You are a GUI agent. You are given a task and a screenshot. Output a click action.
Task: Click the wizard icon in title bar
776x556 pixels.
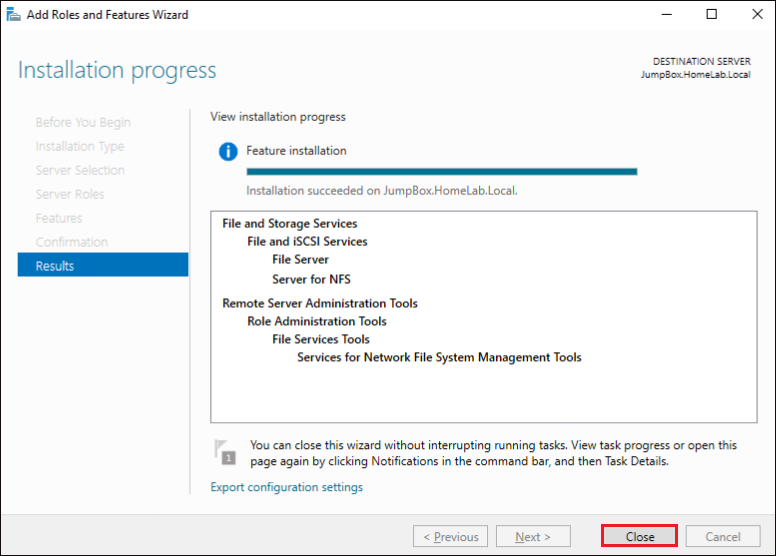(x=13, y=14)
